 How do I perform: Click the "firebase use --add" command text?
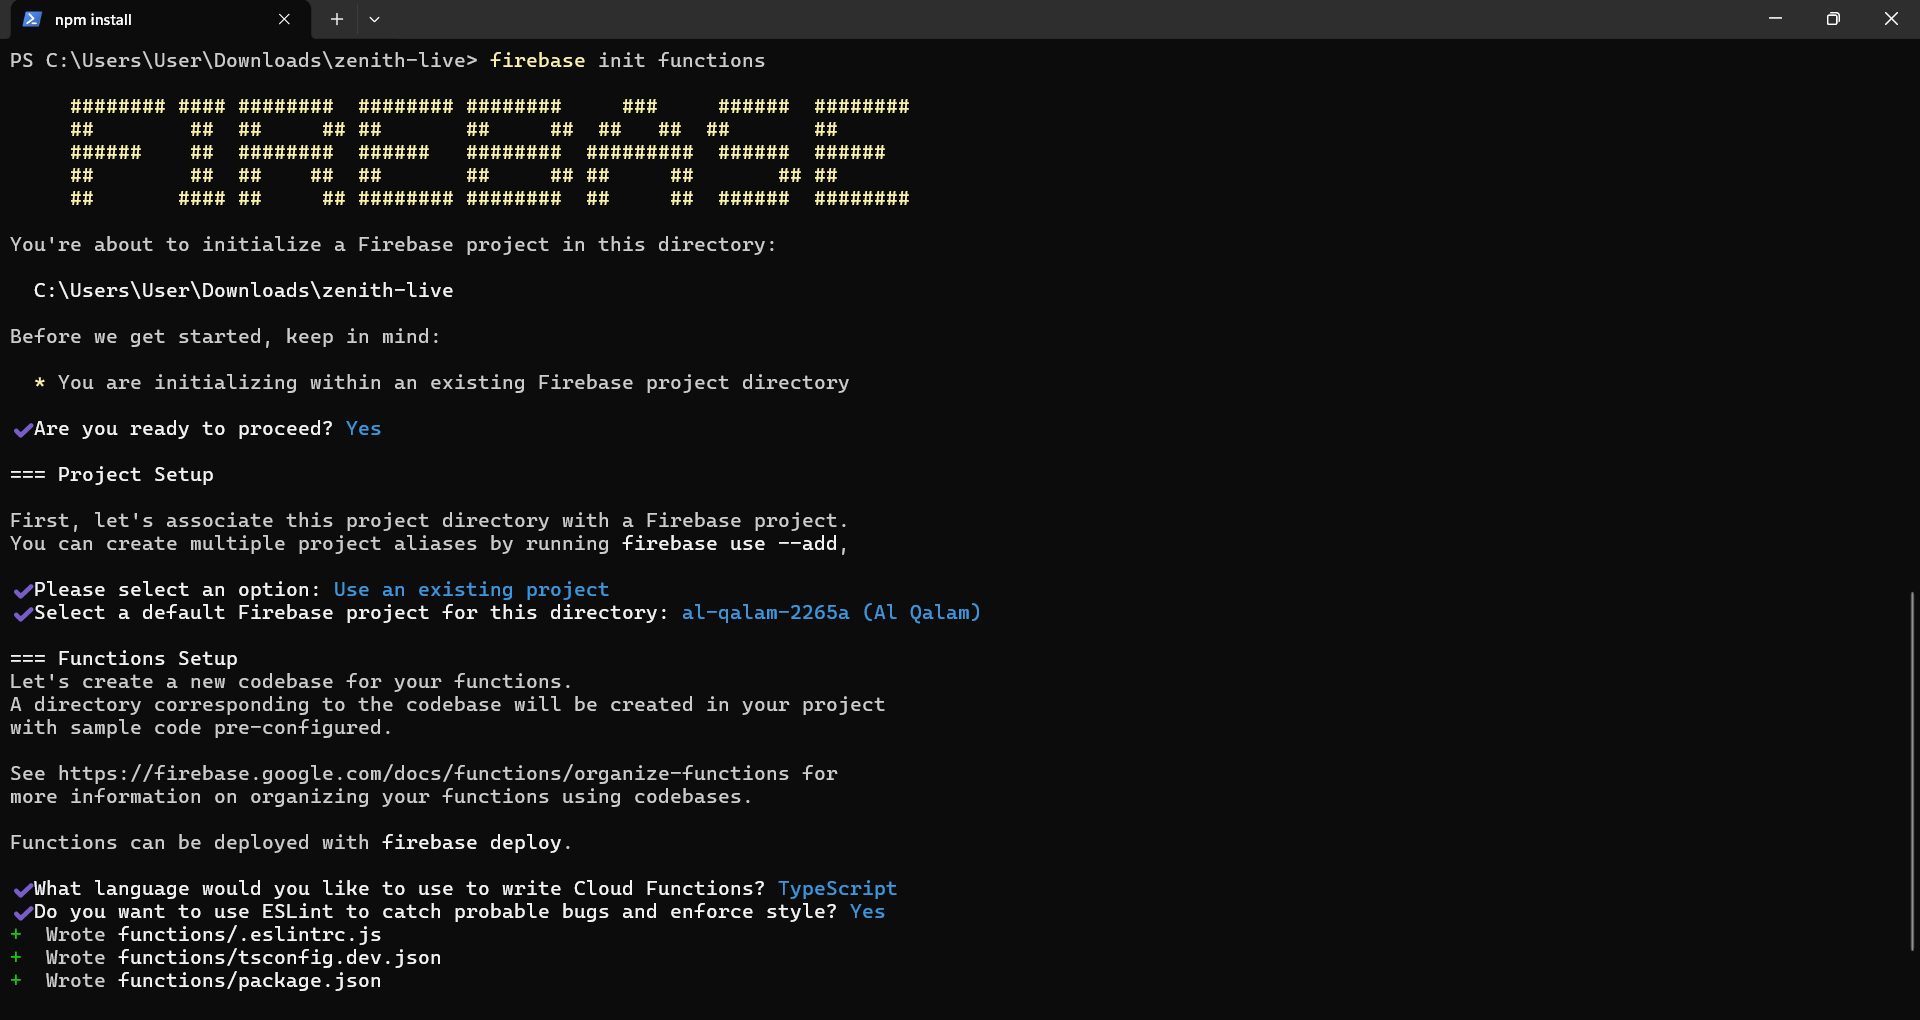tap(729, 544)
